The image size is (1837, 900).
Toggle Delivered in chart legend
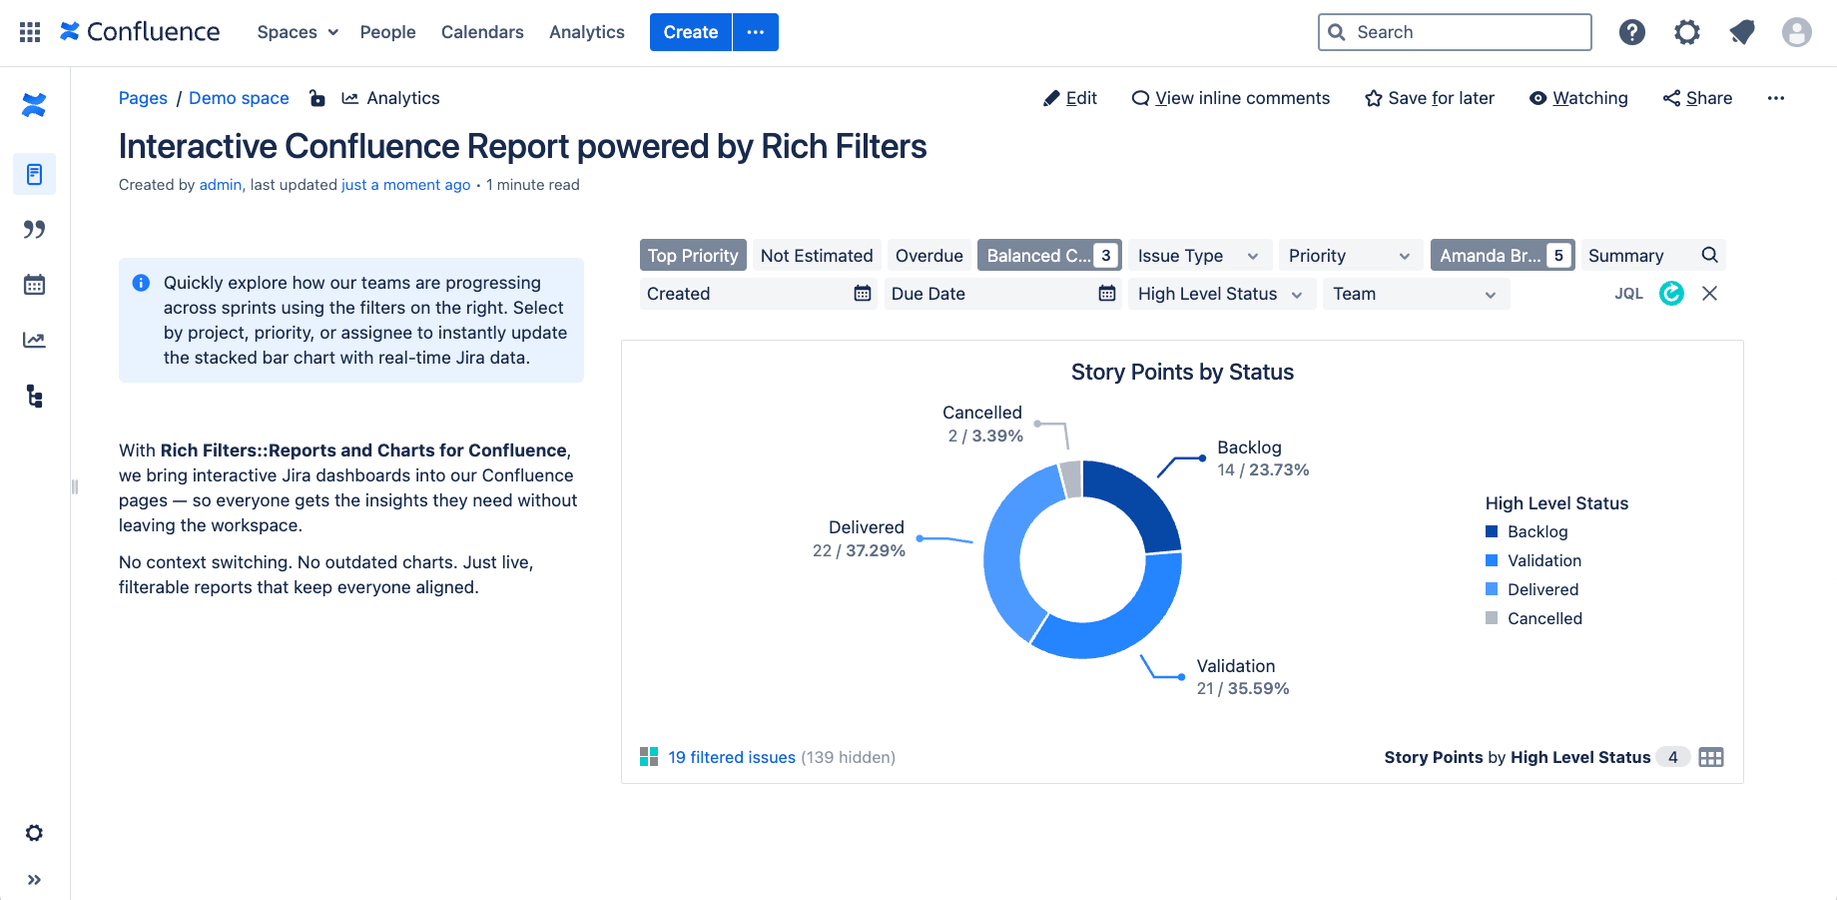pyautogui.click(x=1532, y=590)
